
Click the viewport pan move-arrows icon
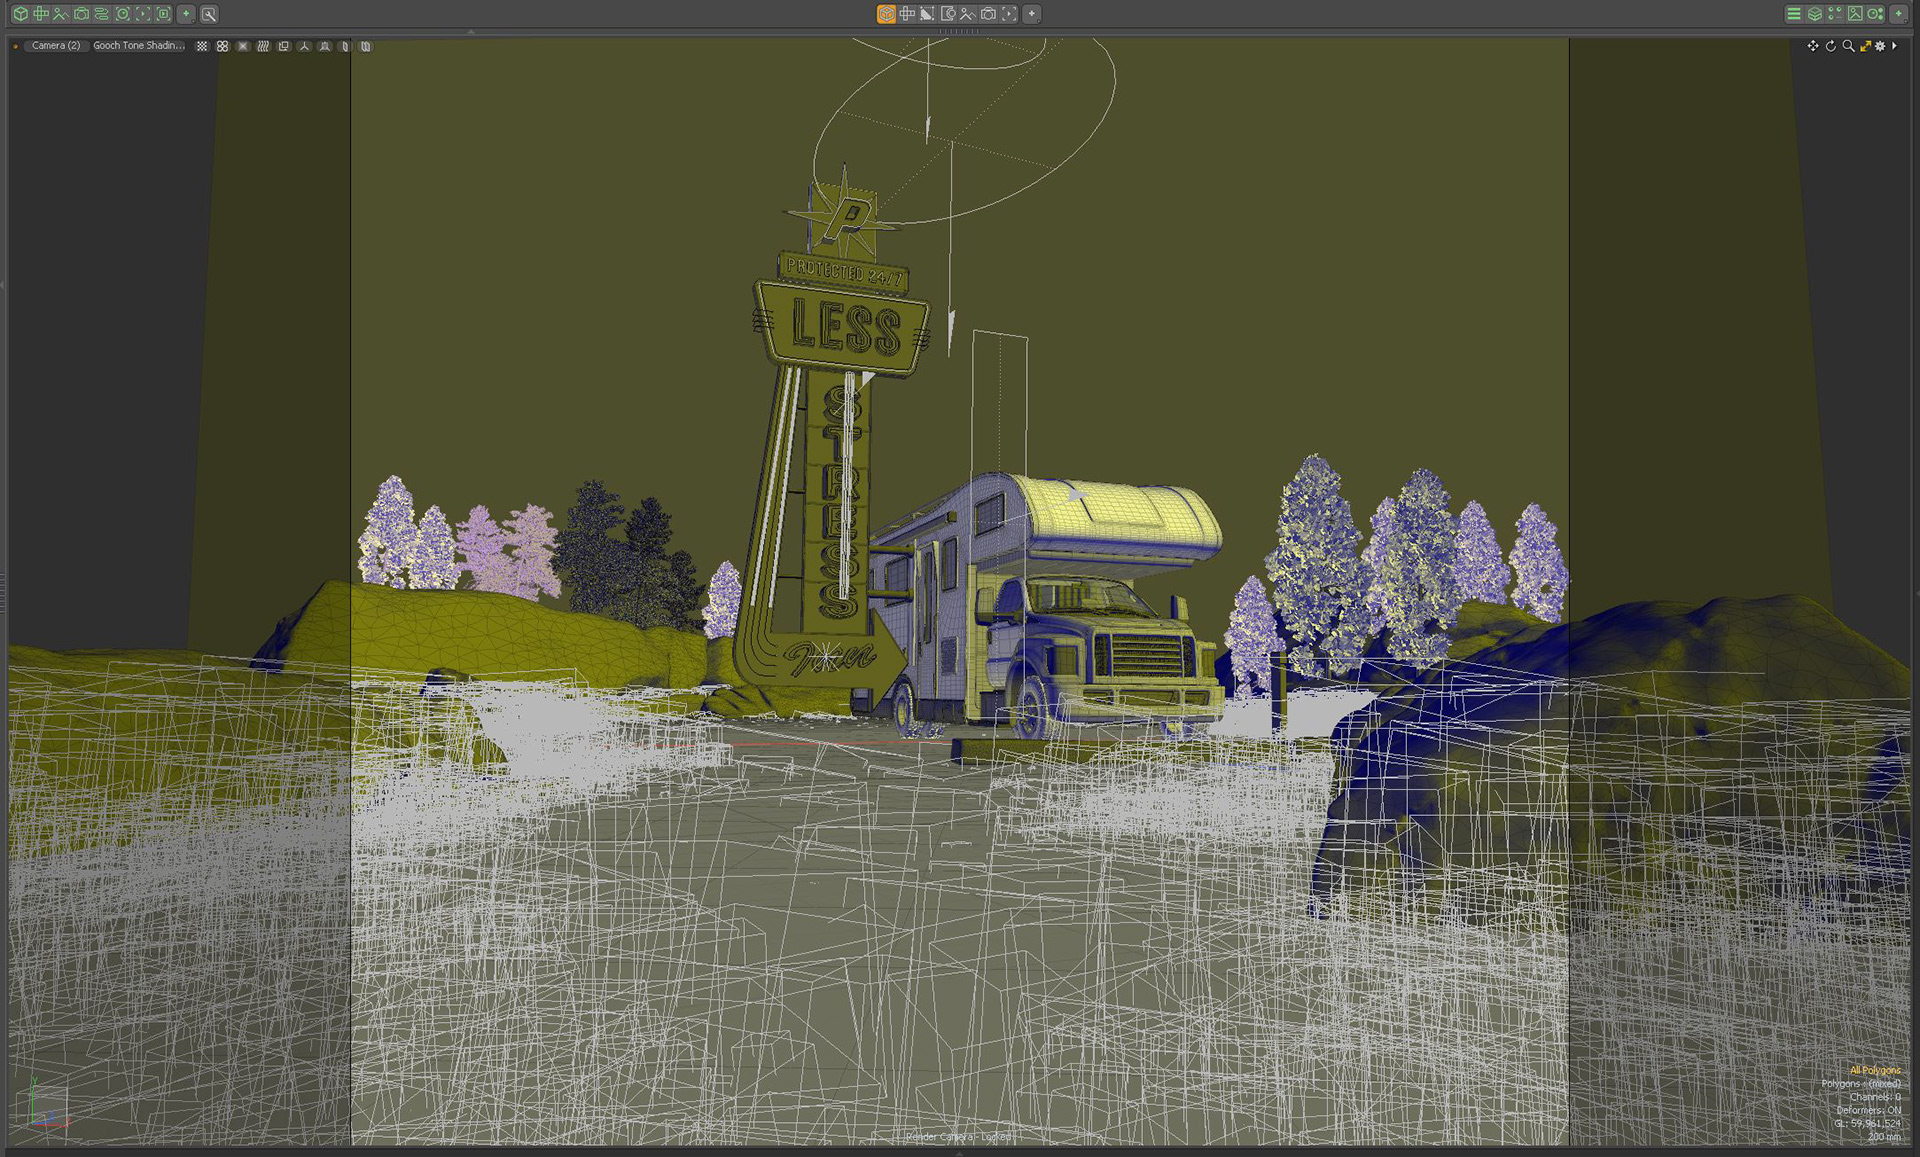(1812, 46)
